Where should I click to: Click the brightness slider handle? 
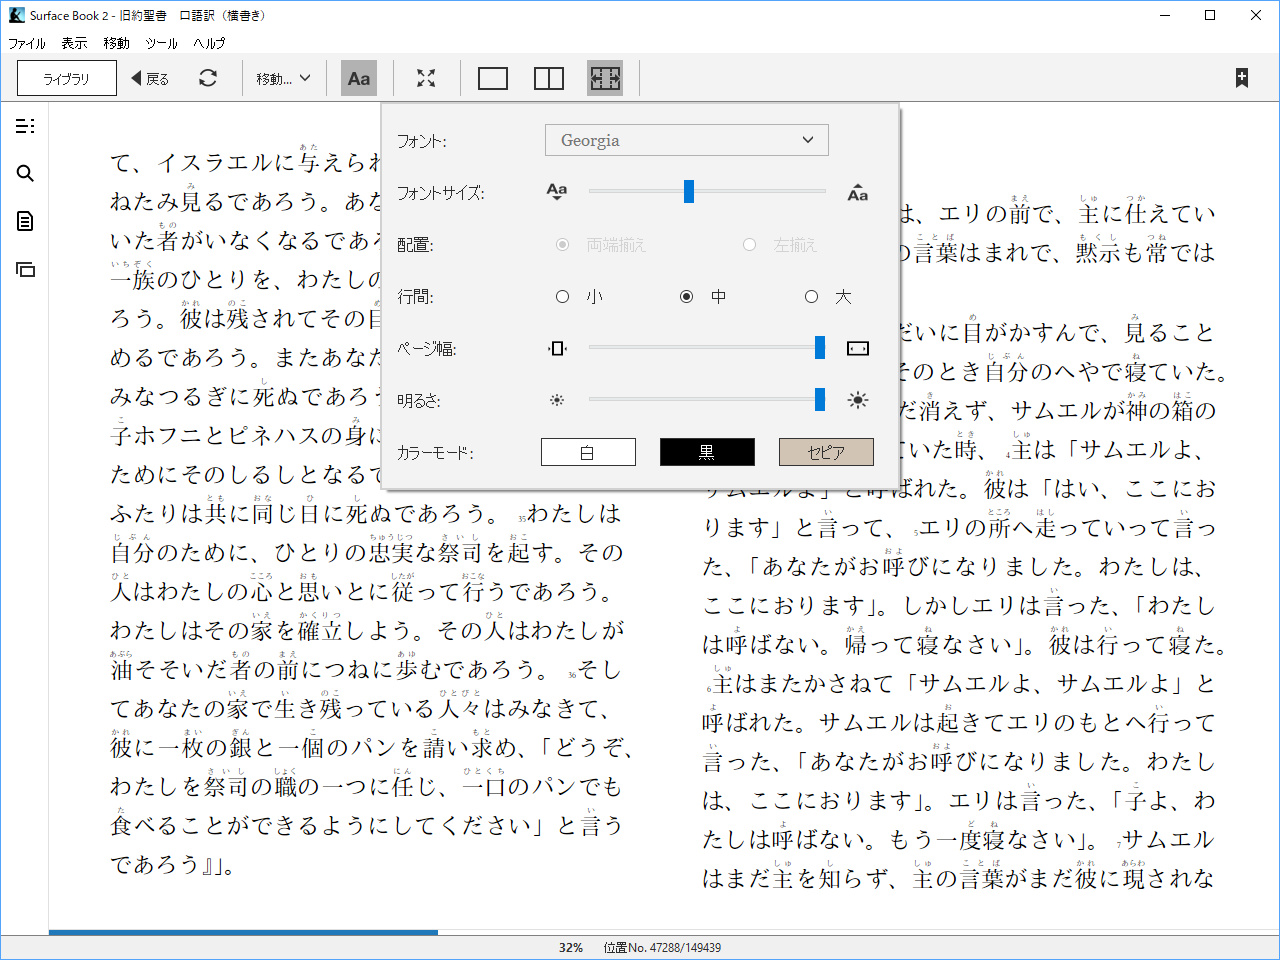(x=820, y=399)
